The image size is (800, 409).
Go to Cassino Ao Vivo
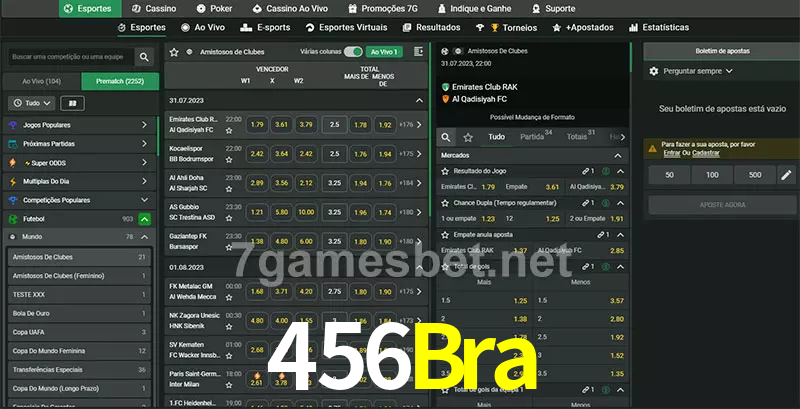pos(290,9)
